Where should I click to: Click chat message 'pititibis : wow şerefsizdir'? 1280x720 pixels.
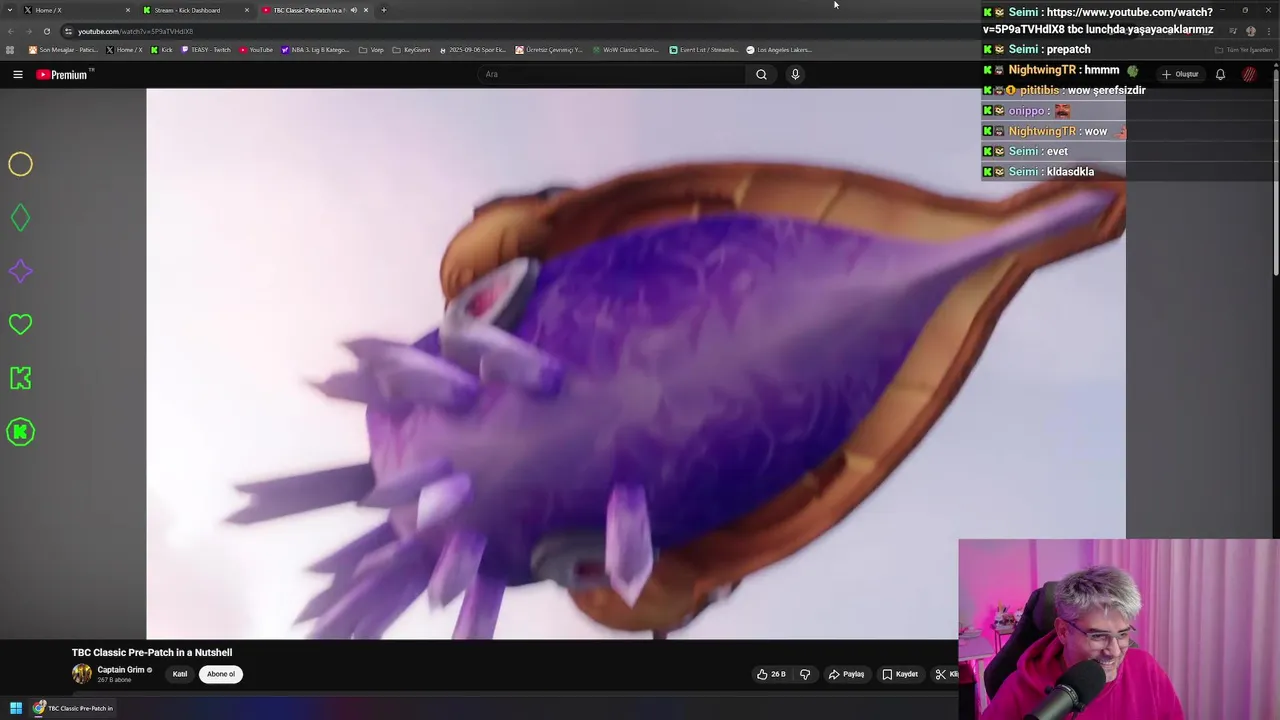1065,90
